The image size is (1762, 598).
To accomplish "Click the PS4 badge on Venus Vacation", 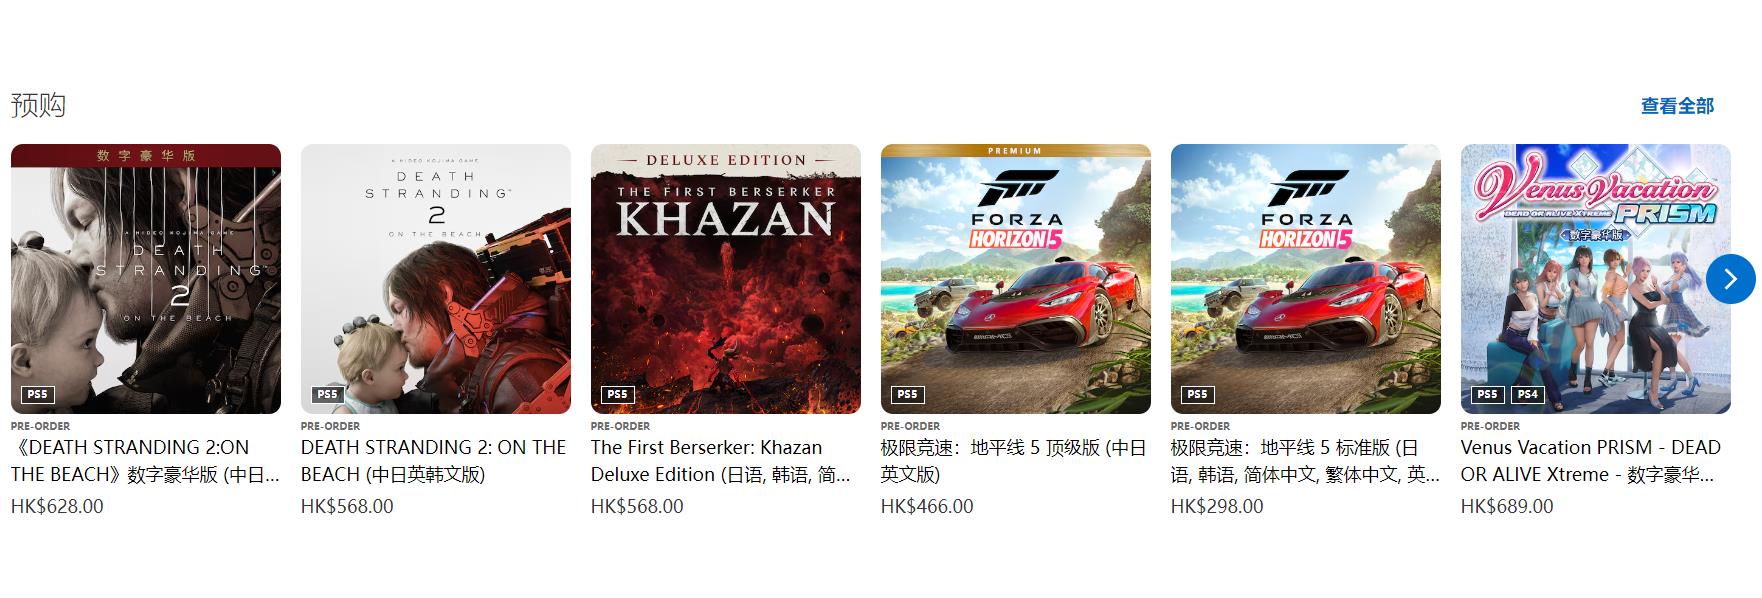I will click(x=1527, y=394).
